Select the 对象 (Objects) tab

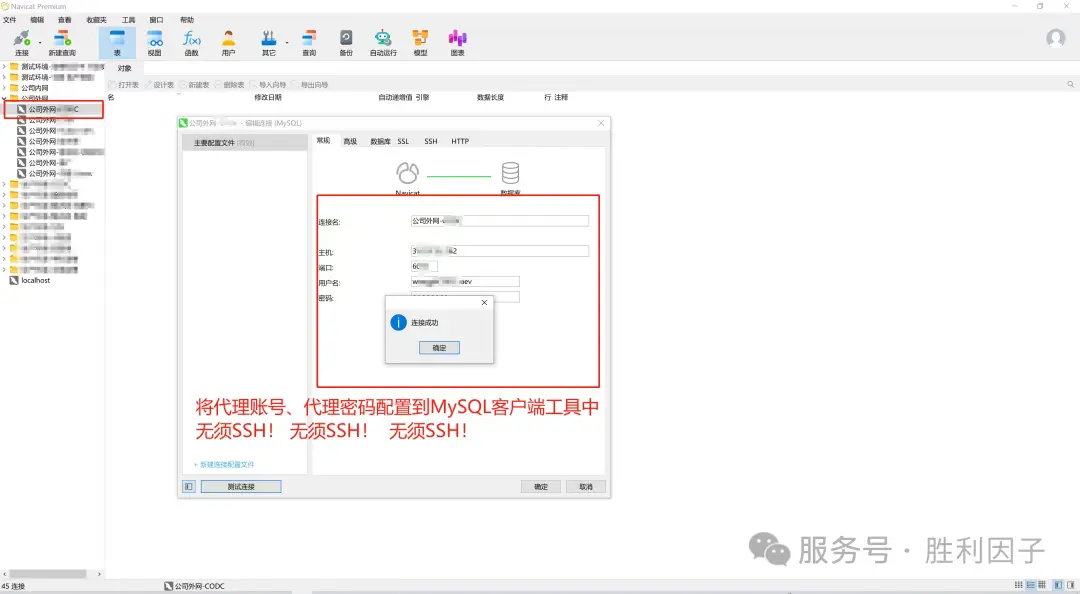click(x=125, y=68)
